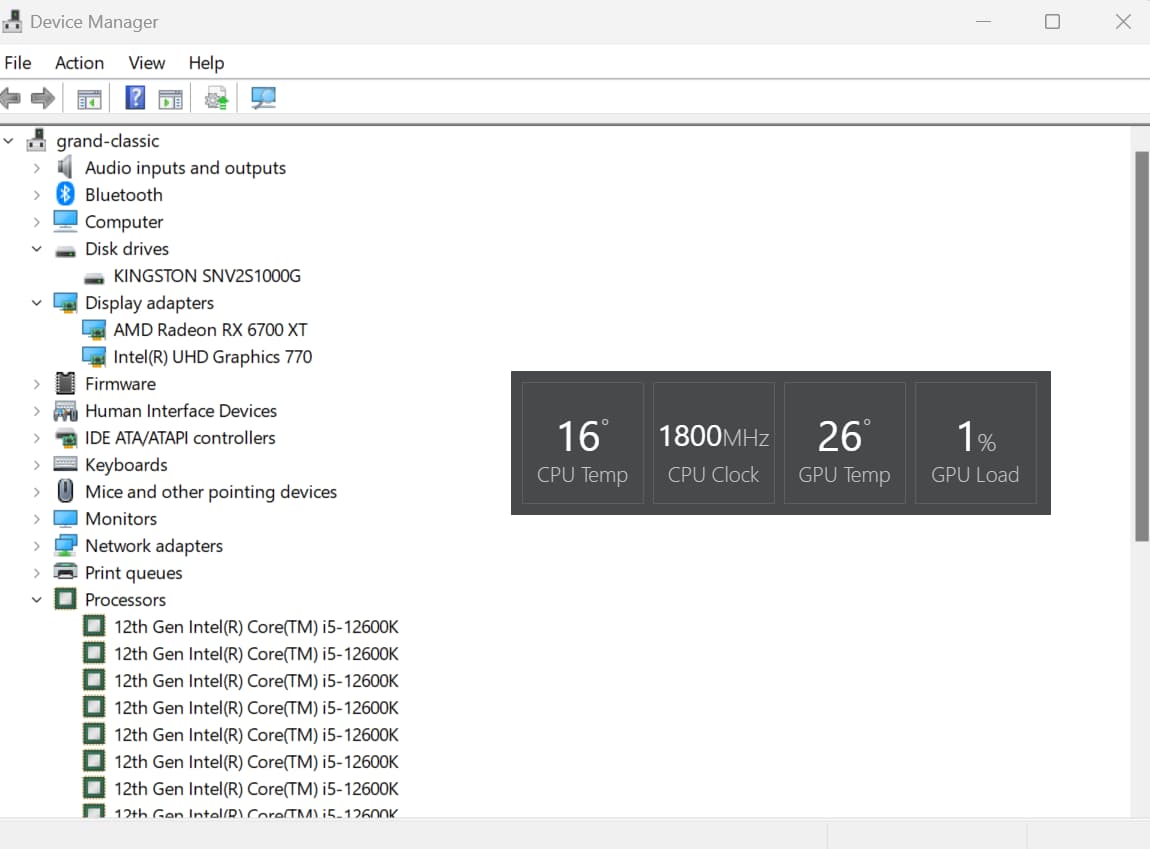
Task: Open the Action menu
Action: tap(79, 63)
